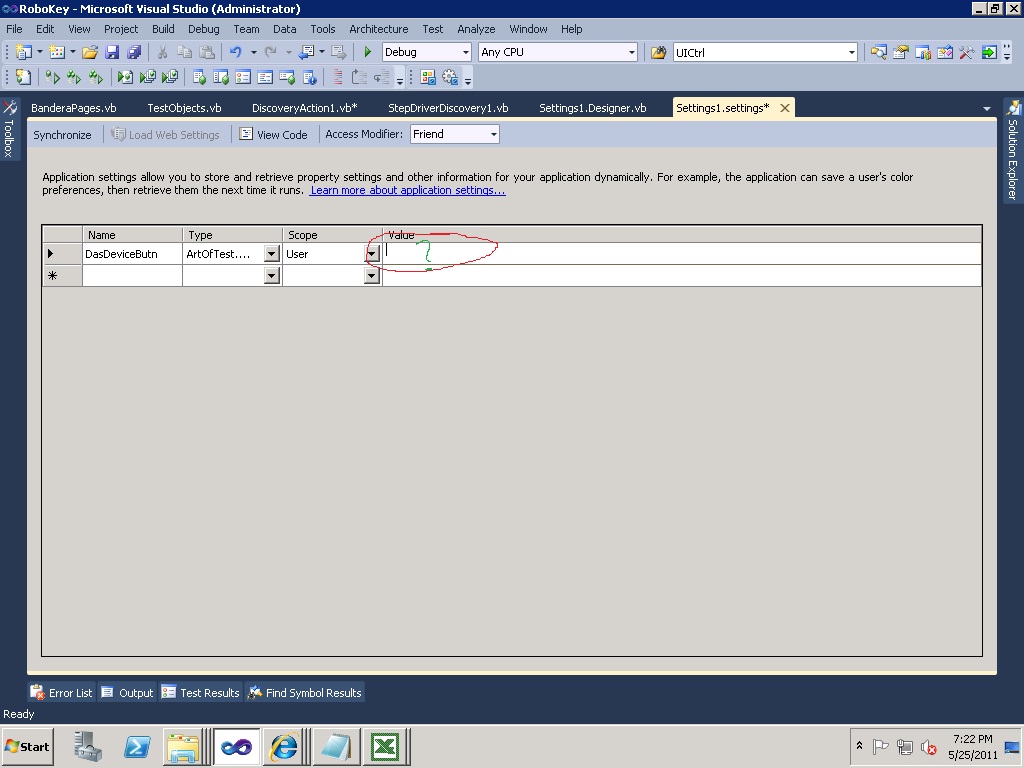Click the empty Name cell in new row
Image resolution: width=1024 pixels, height=768 pixels.
pos(132,276)
